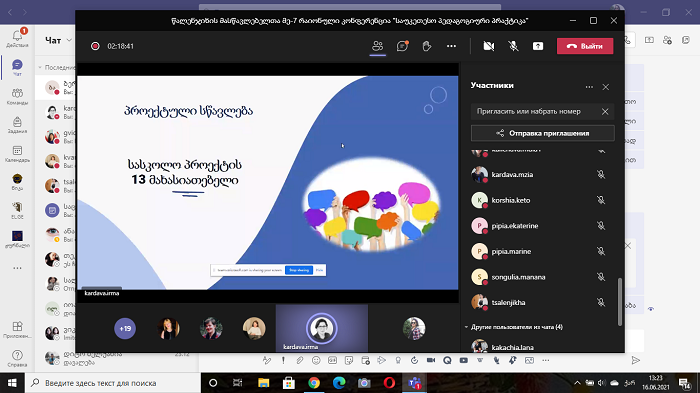700x393 pixels.
Task: Open the emoji picker in compose toolbar
Action: [x=316, y=360]
